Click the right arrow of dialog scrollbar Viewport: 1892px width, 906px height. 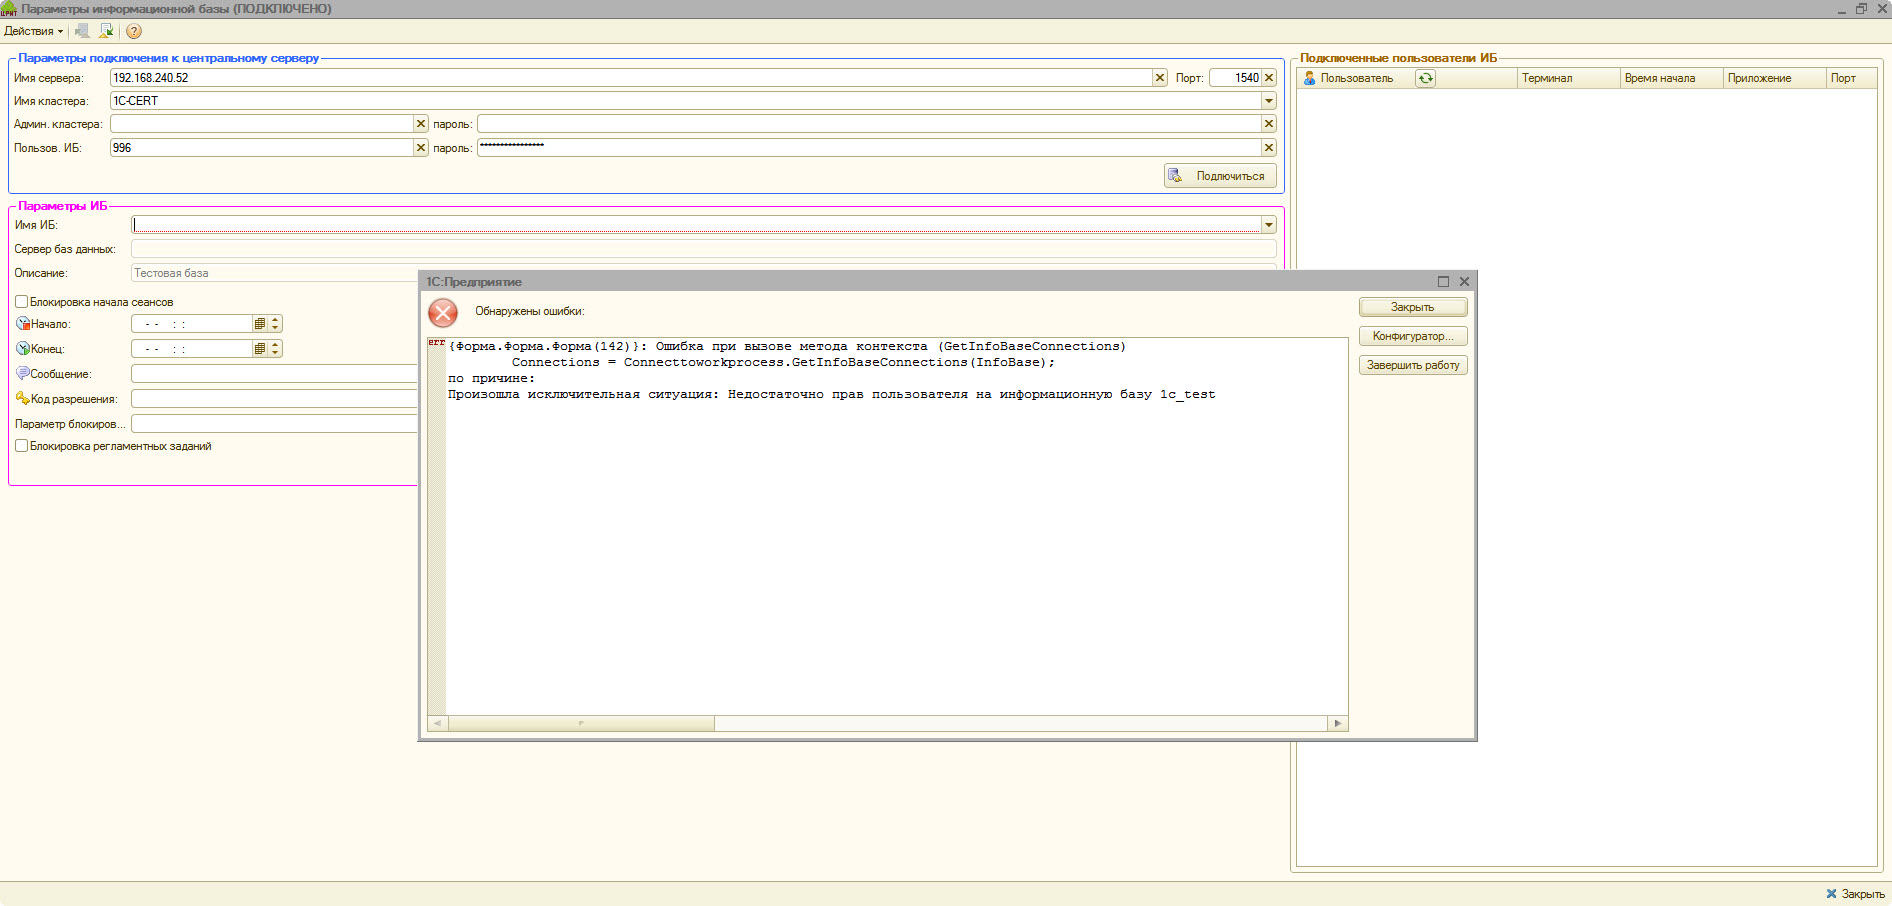1338,723
